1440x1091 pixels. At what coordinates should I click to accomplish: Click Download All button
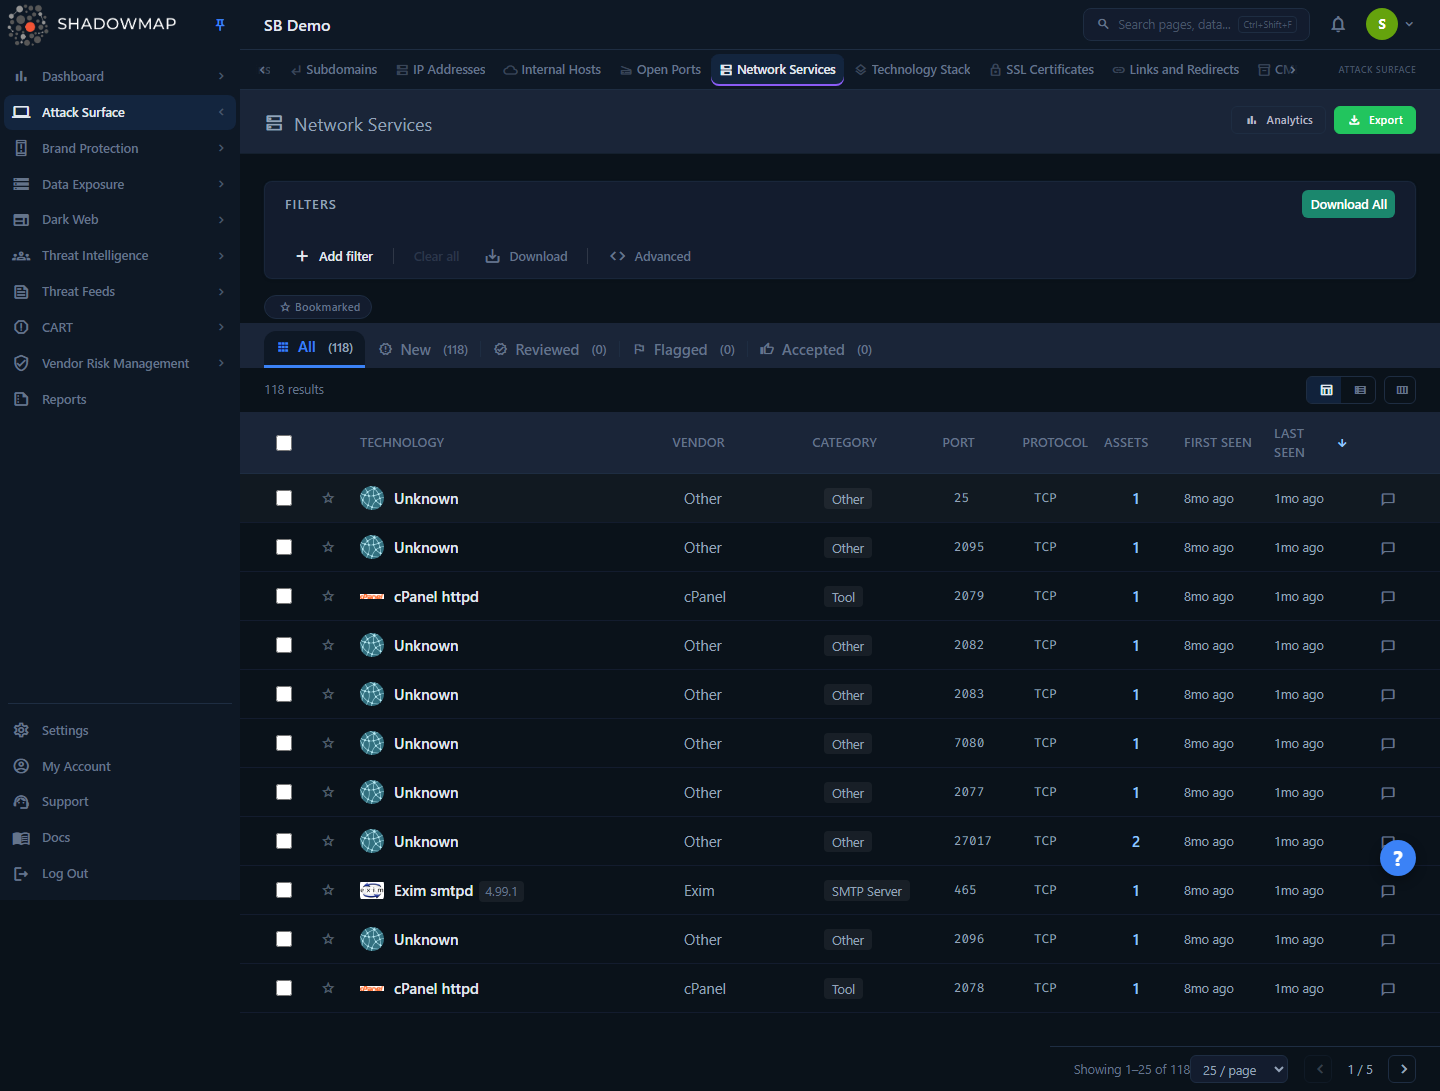coord(1348,204)
